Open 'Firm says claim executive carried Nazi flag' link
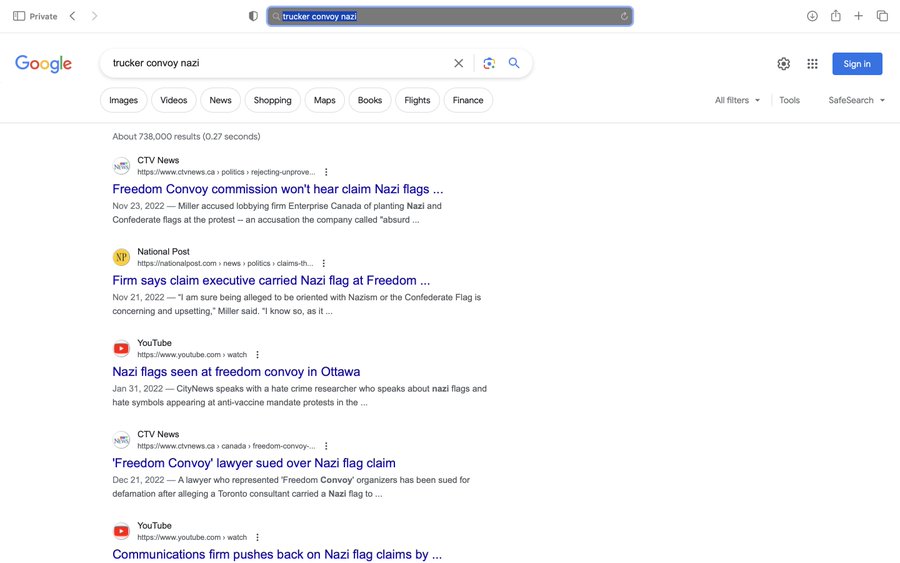 coord(271,280)
